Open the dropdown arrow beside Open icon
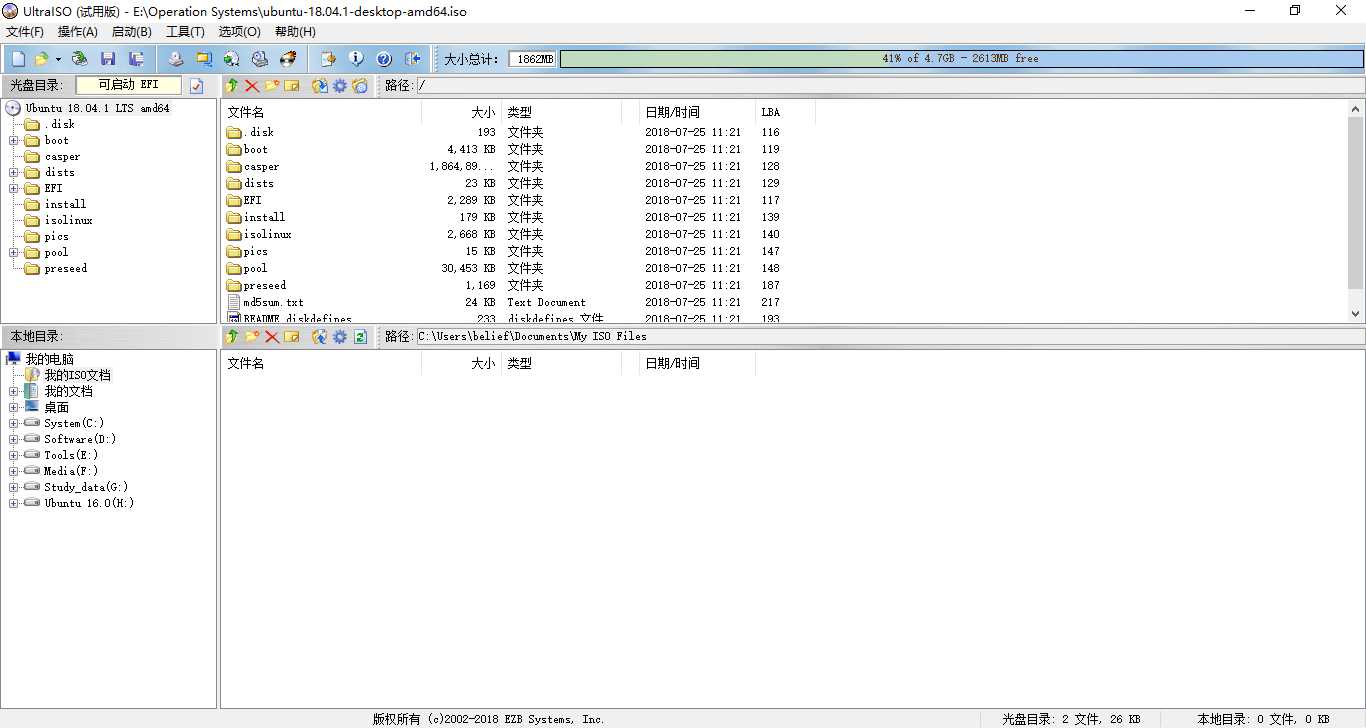Image resolution: width=1366 pixels, height=728 pixels. point(58,59)
